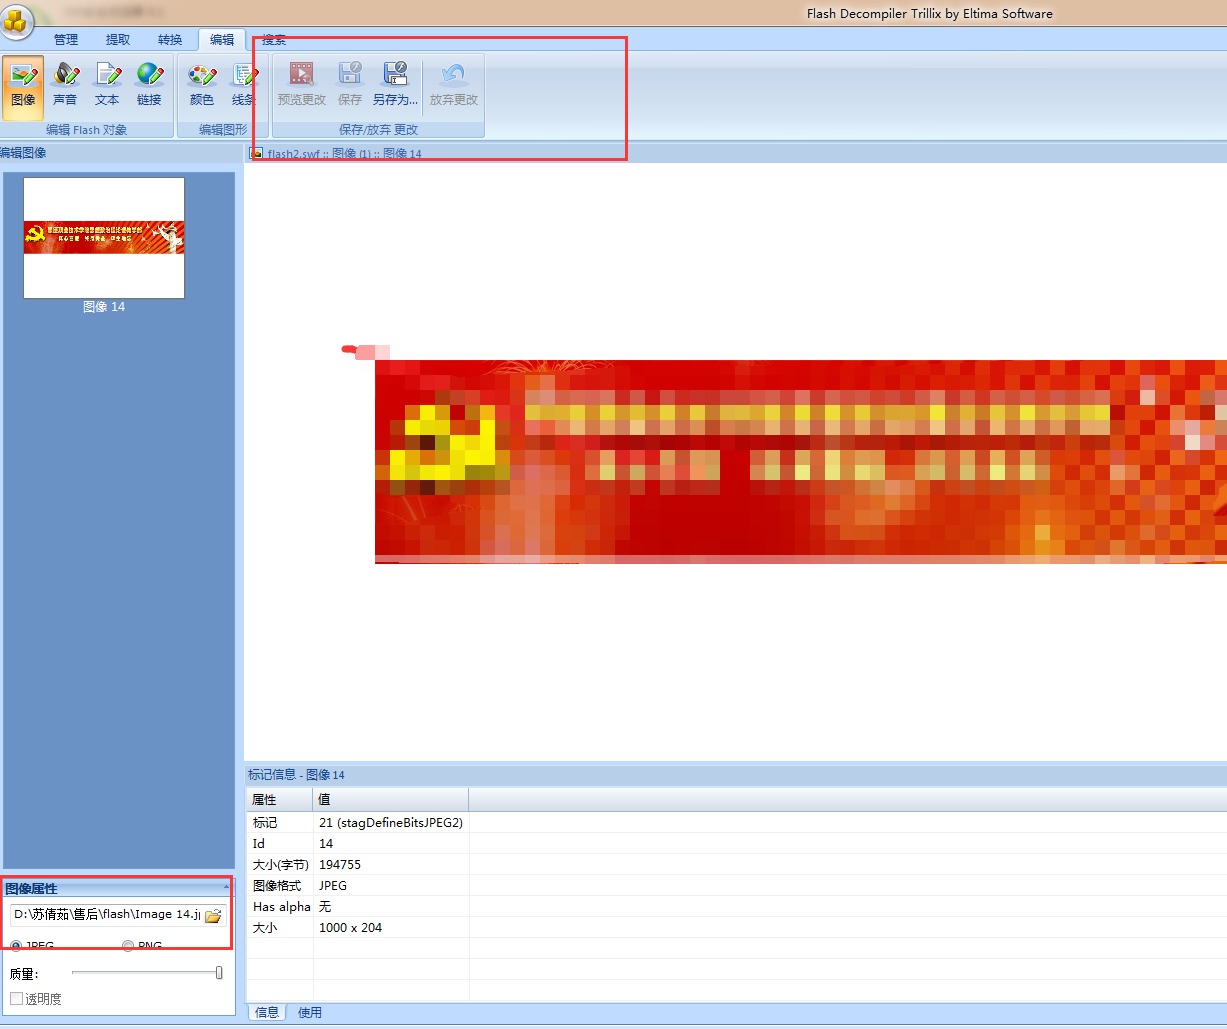The width and height of the screenshot is (1227, 1029).
Task: Choose the JPEG format radio button
Action: pos(16,946)
